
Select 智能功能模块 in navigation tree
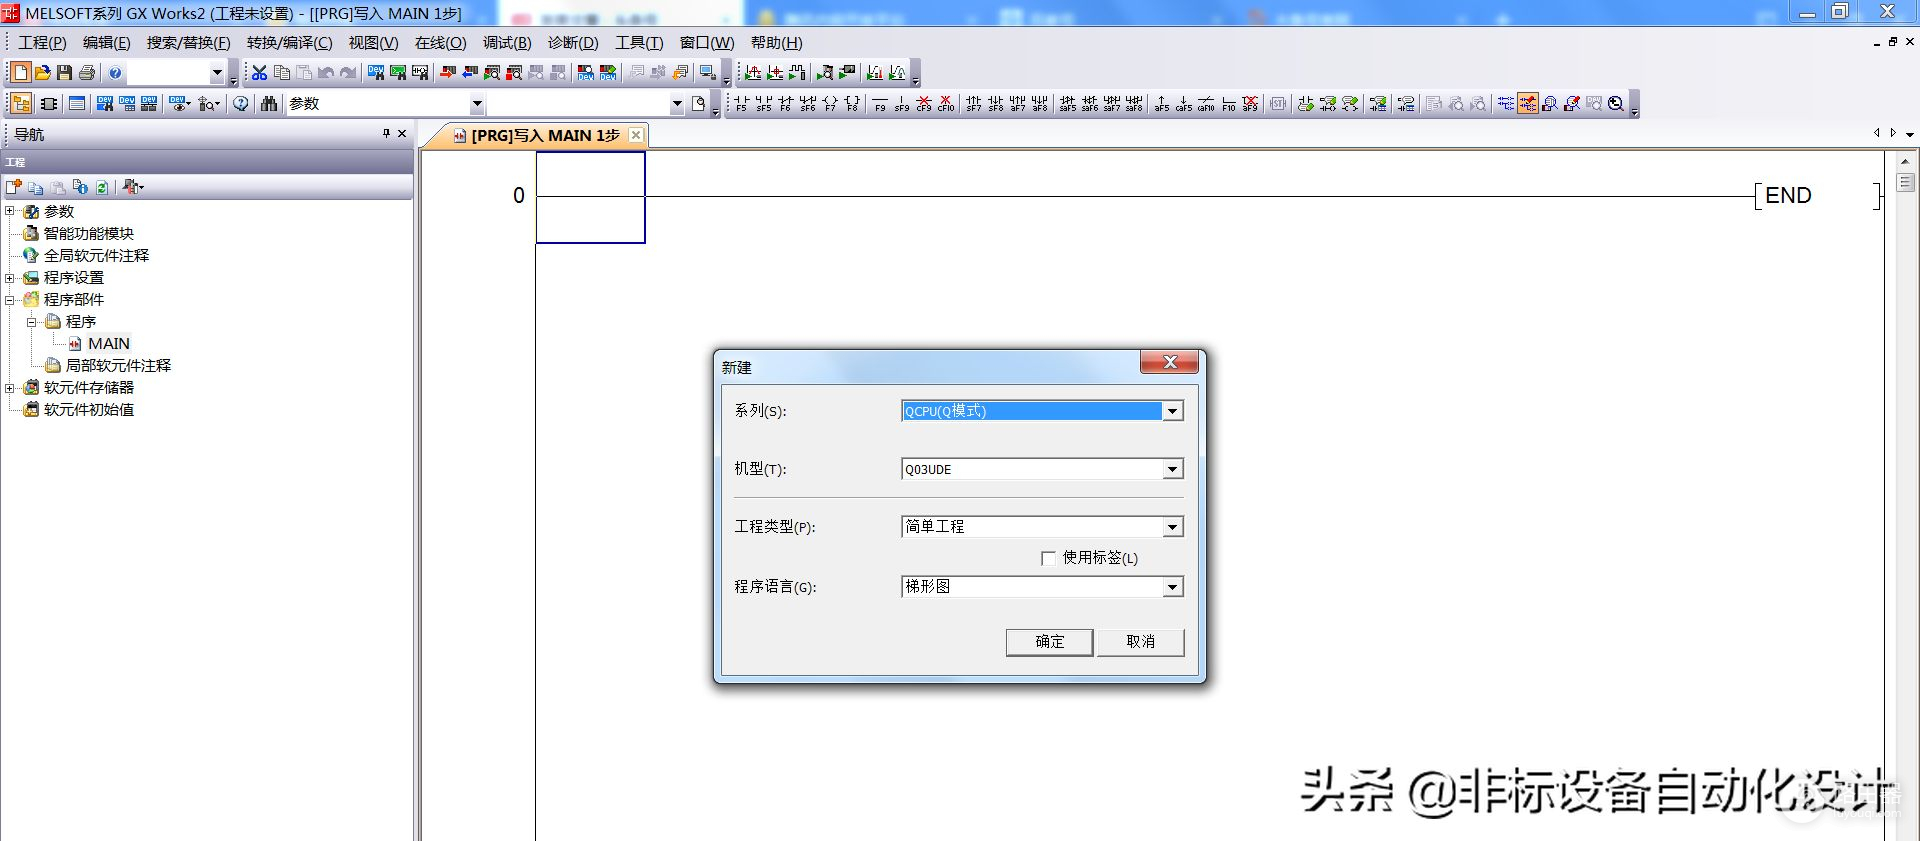click(x=89, y=233)
